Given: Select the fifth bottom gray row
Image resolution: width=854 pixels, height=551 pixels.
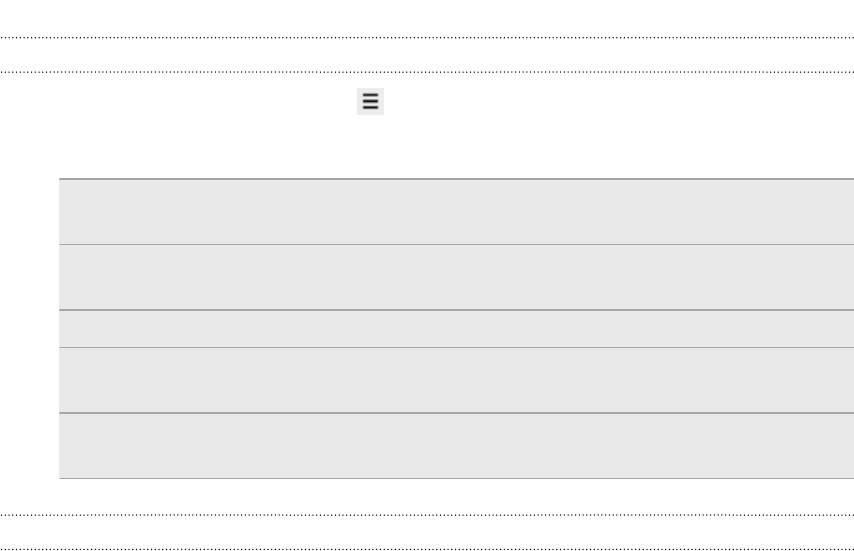Looking at the screenshot, I should (456, 446).
